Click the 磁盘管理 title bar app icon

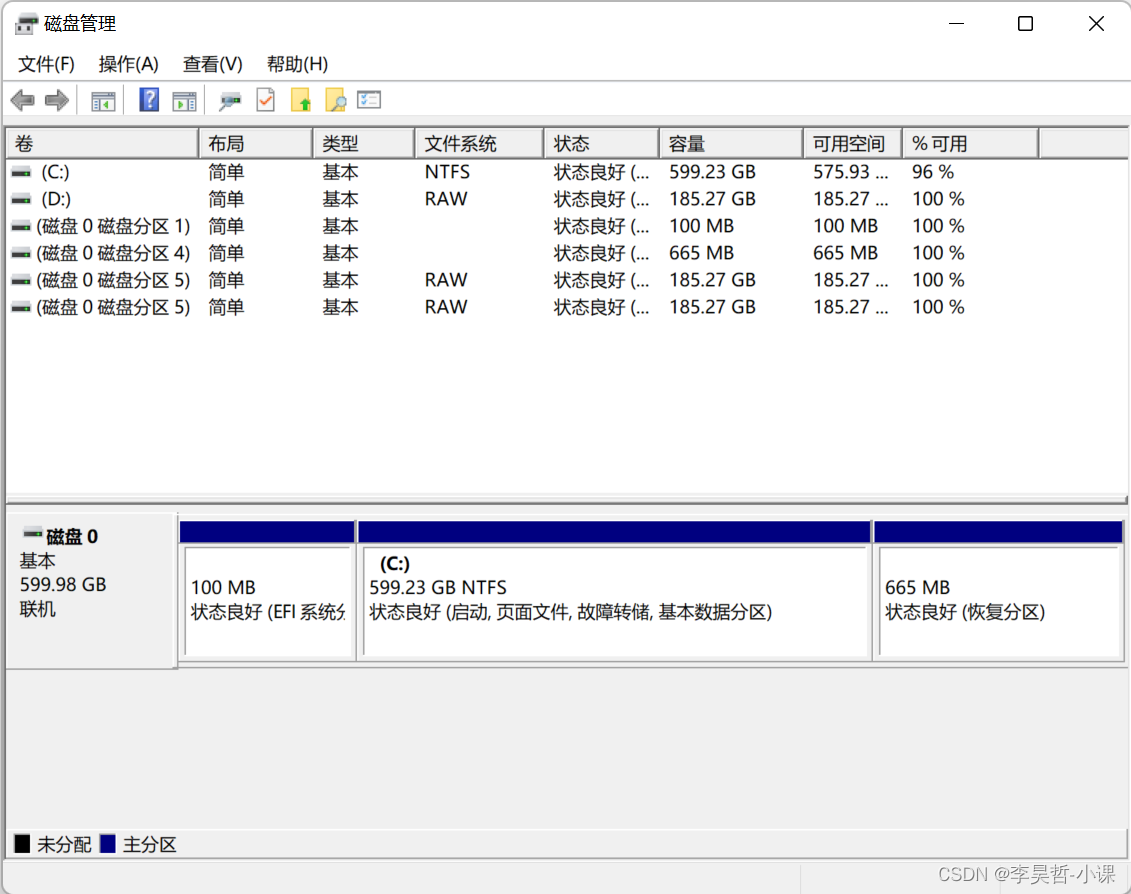pyautogui.click(x=26, y=24)
